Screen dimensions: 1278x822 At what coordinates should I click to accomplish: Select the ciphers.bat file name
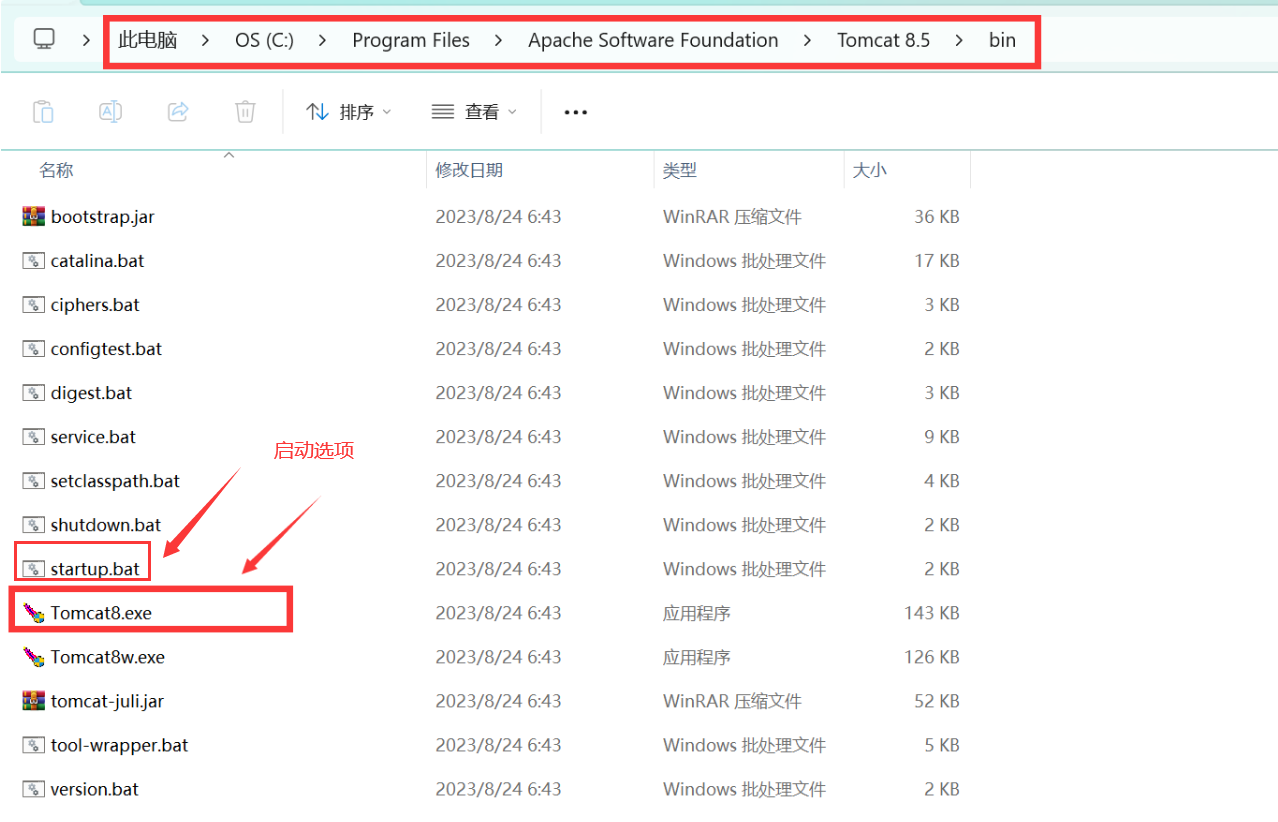[x=95, y=304]
